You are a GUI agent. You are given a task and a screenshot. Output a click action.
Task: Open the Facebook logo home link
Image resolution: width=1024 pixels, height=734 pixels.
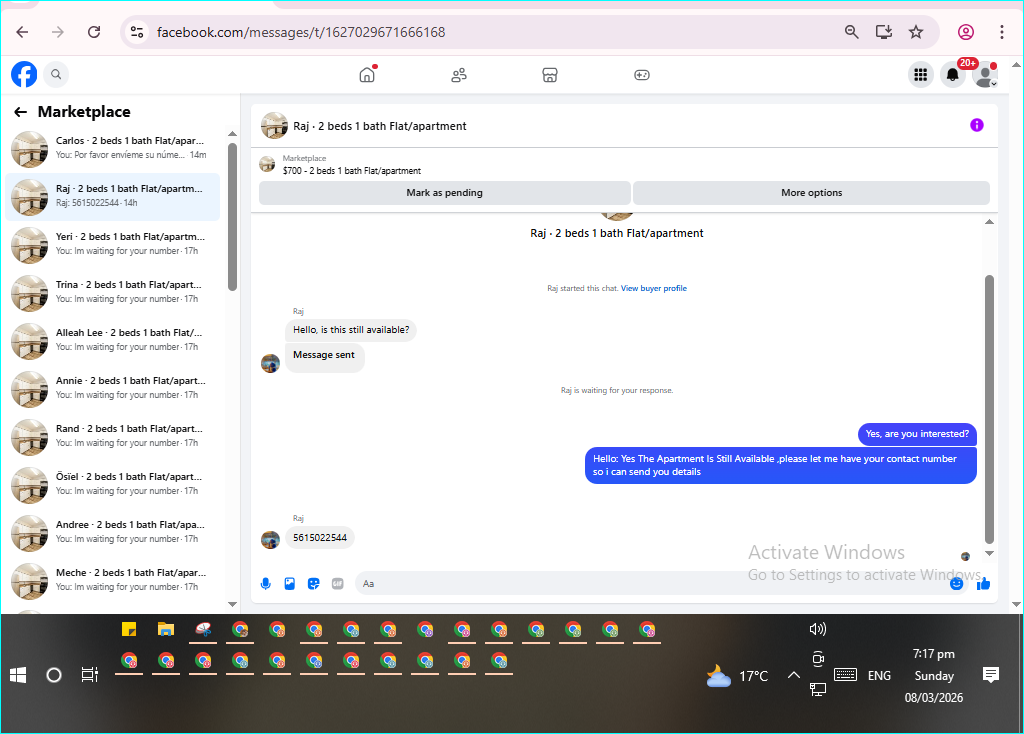[24, 74]
